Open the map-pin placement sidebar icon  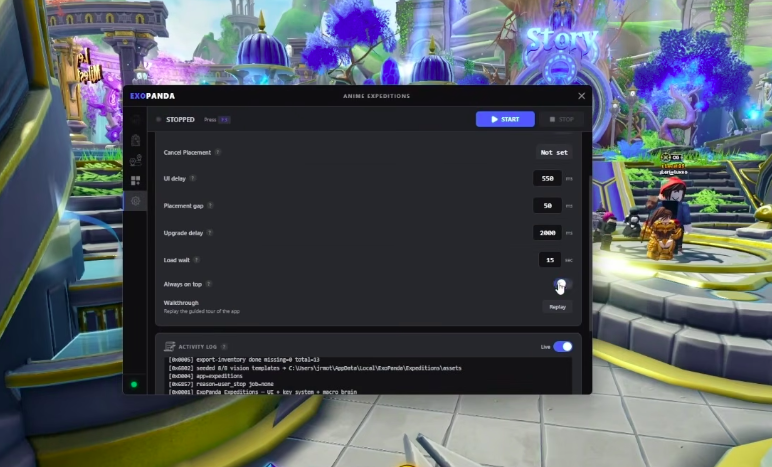135,160
